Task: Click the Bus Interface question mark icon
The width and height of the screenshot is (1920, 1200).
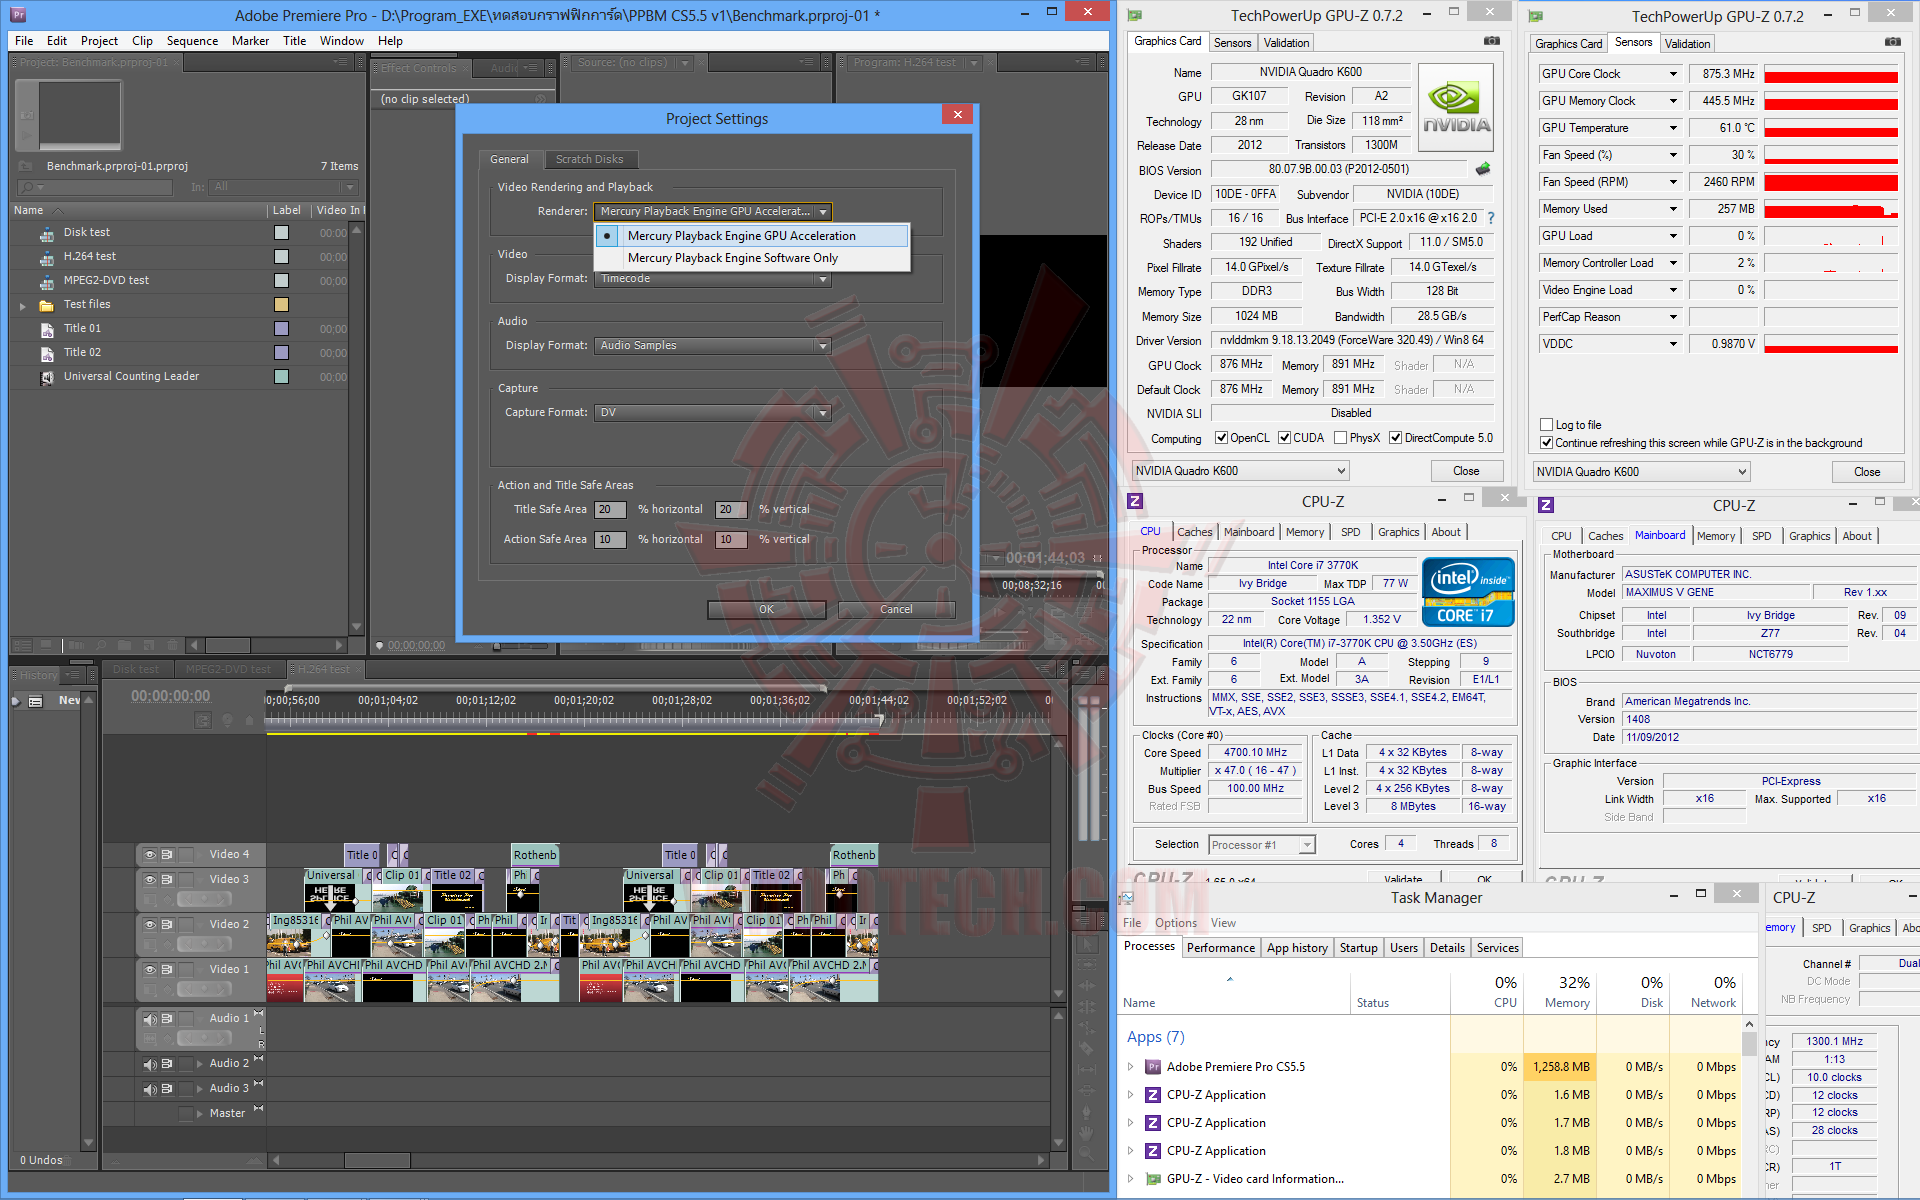Action: pyautogui.click(x=1491, y=218)
